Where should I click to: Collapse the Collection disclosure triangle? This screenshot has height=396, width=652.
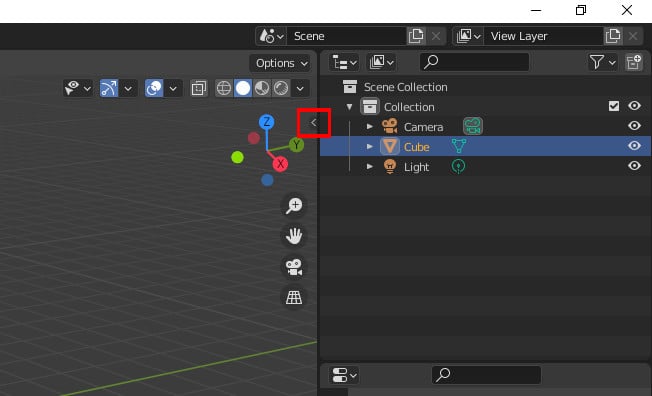pos(349,107)
